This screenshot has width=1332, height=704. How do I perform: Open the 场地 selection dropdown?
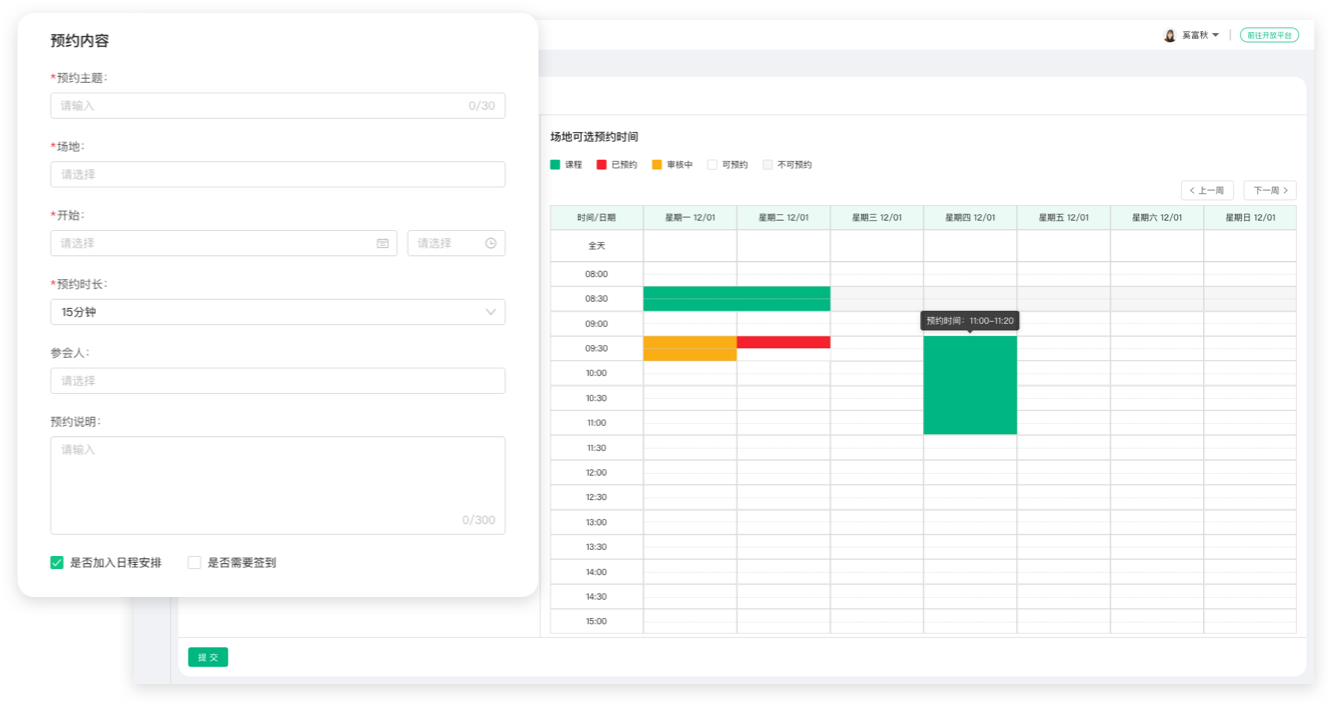(x=277, y=174)
